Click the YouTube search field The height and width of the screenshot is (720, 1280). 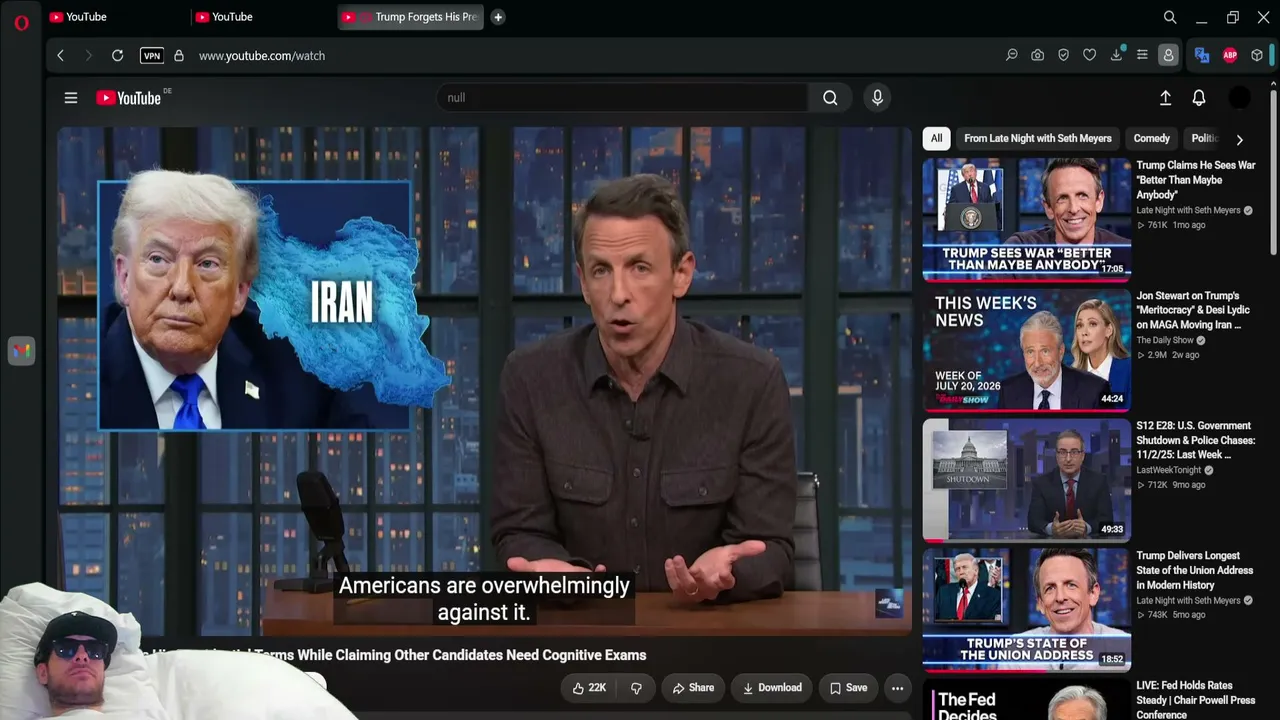622,98
